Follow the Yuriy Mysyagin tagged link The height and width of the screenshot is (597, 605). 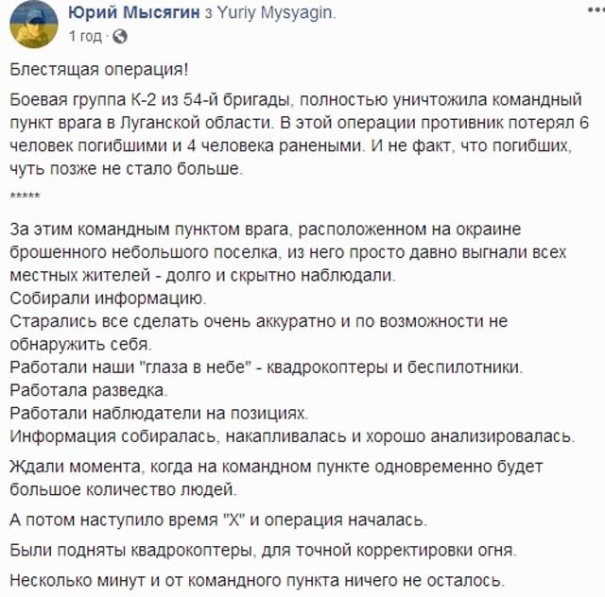(x=277, y=13)
